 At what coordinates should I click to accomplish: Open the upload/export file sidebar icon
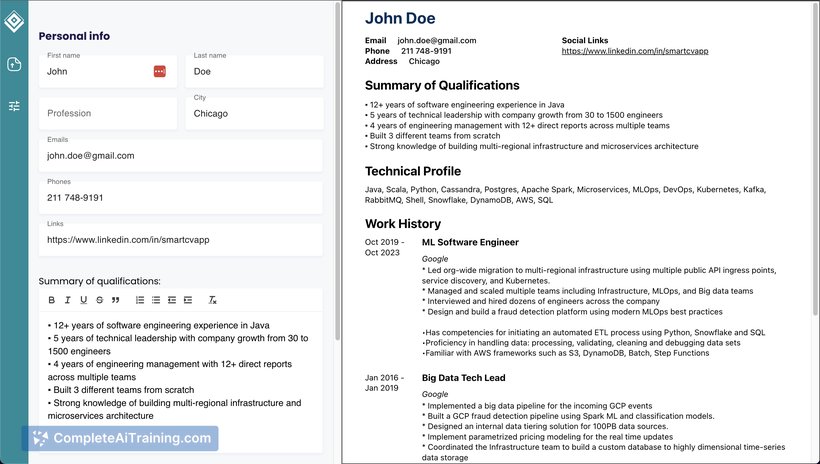point(14,64)
